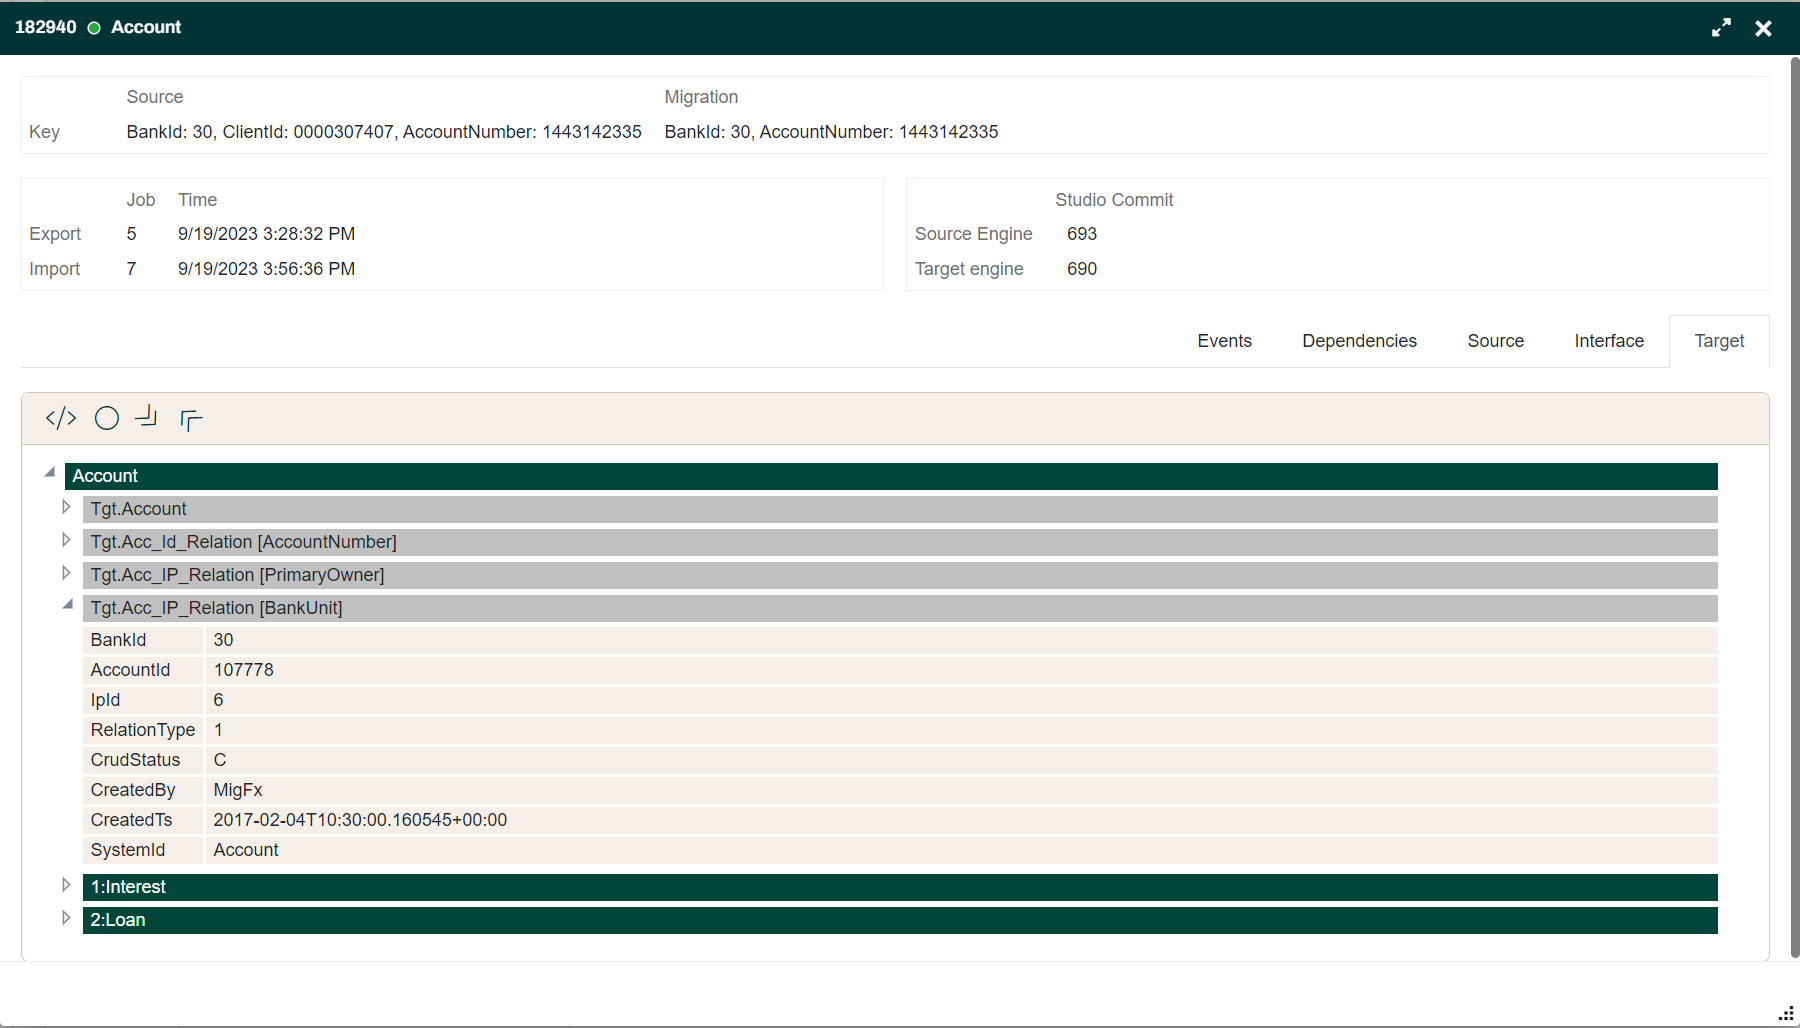The height and width of the screenshot is (1028, 1800).
Task: Click the circle icon in the target toolbar
Action: pos(107,418)
